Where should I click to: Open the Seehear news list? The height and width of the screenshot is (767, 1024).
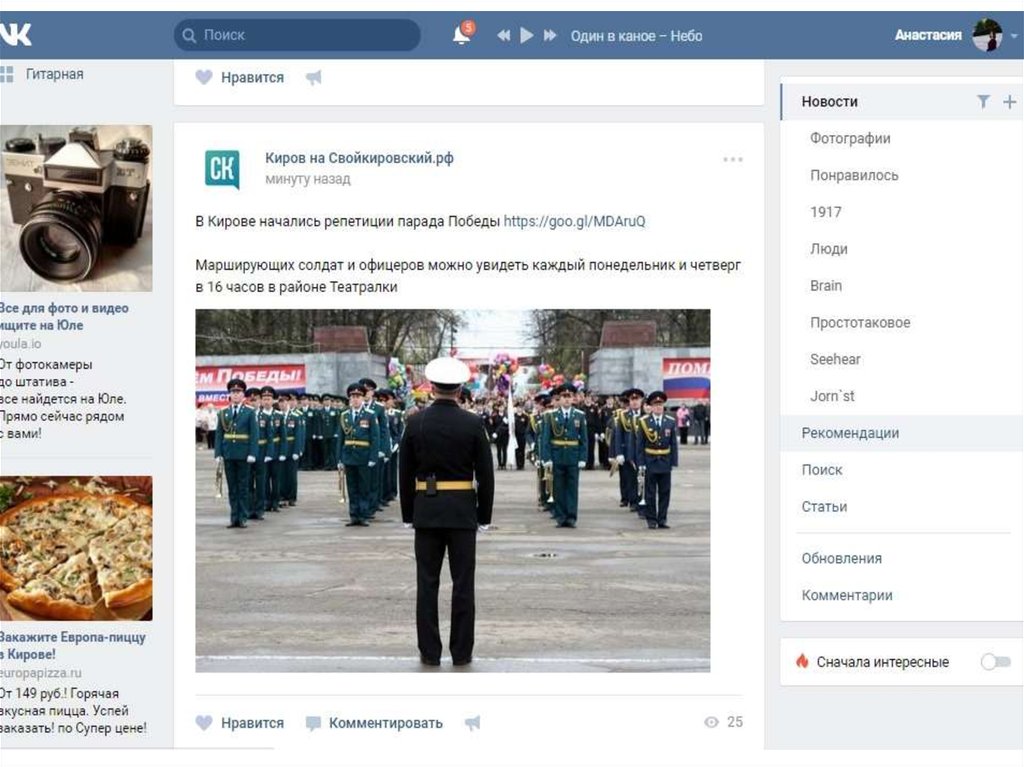tap(835, 359)
